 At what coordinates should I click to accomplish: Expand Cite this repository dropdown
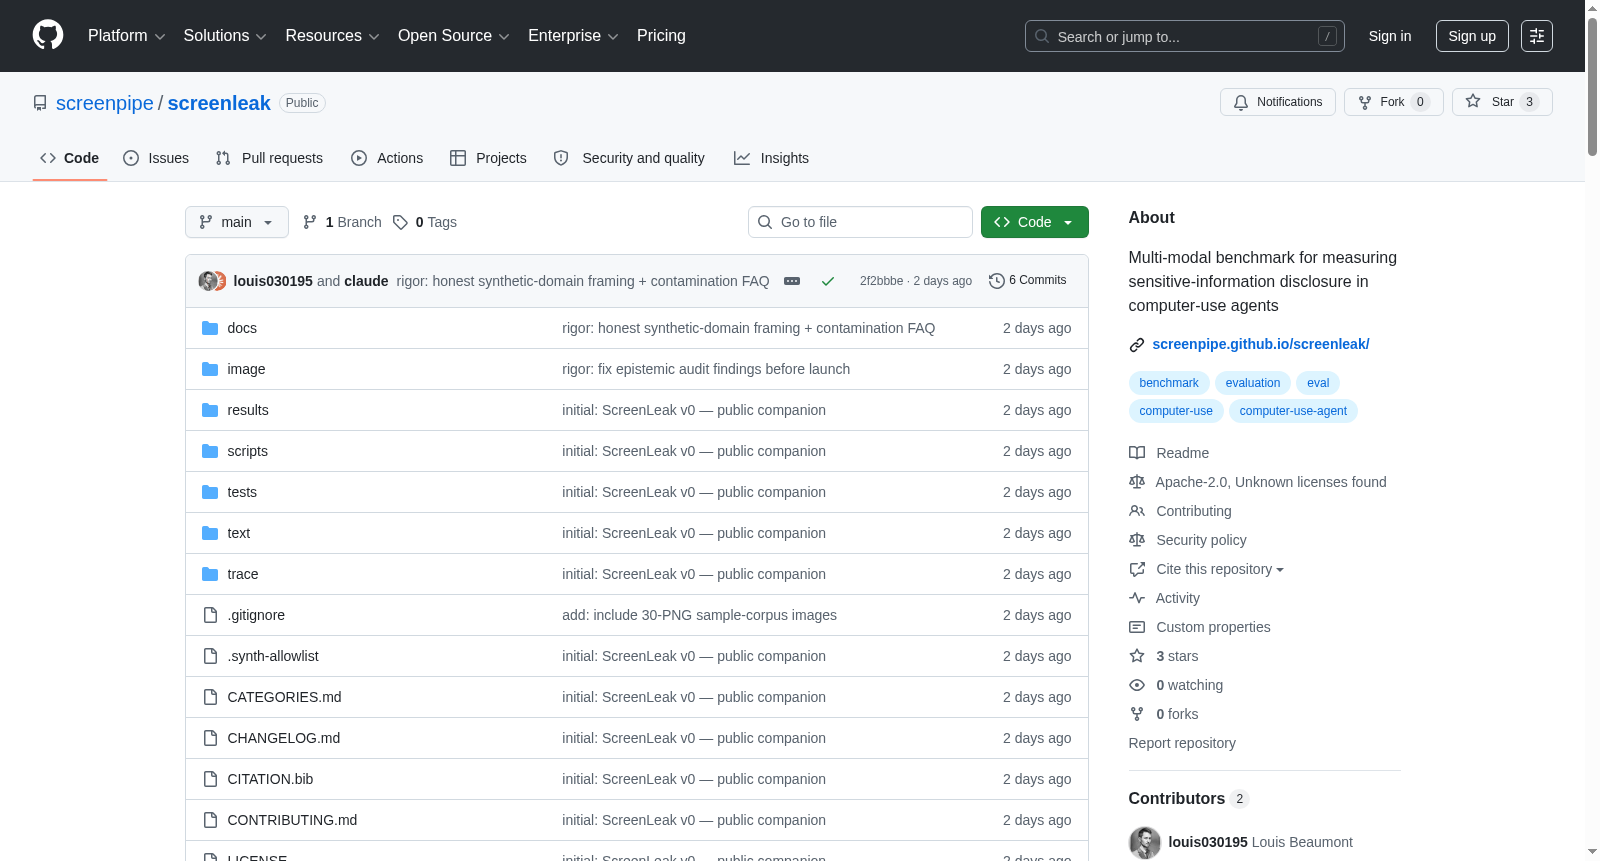point(1220,569)
